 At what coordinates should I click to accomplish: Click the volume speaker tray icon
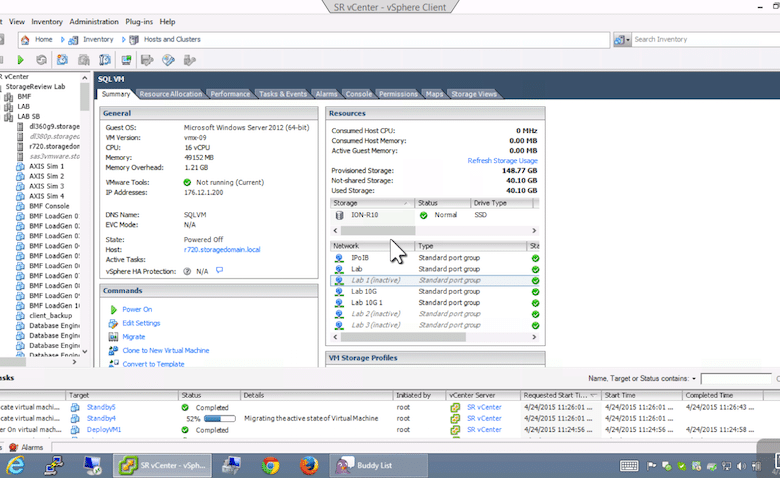point(741,466)
